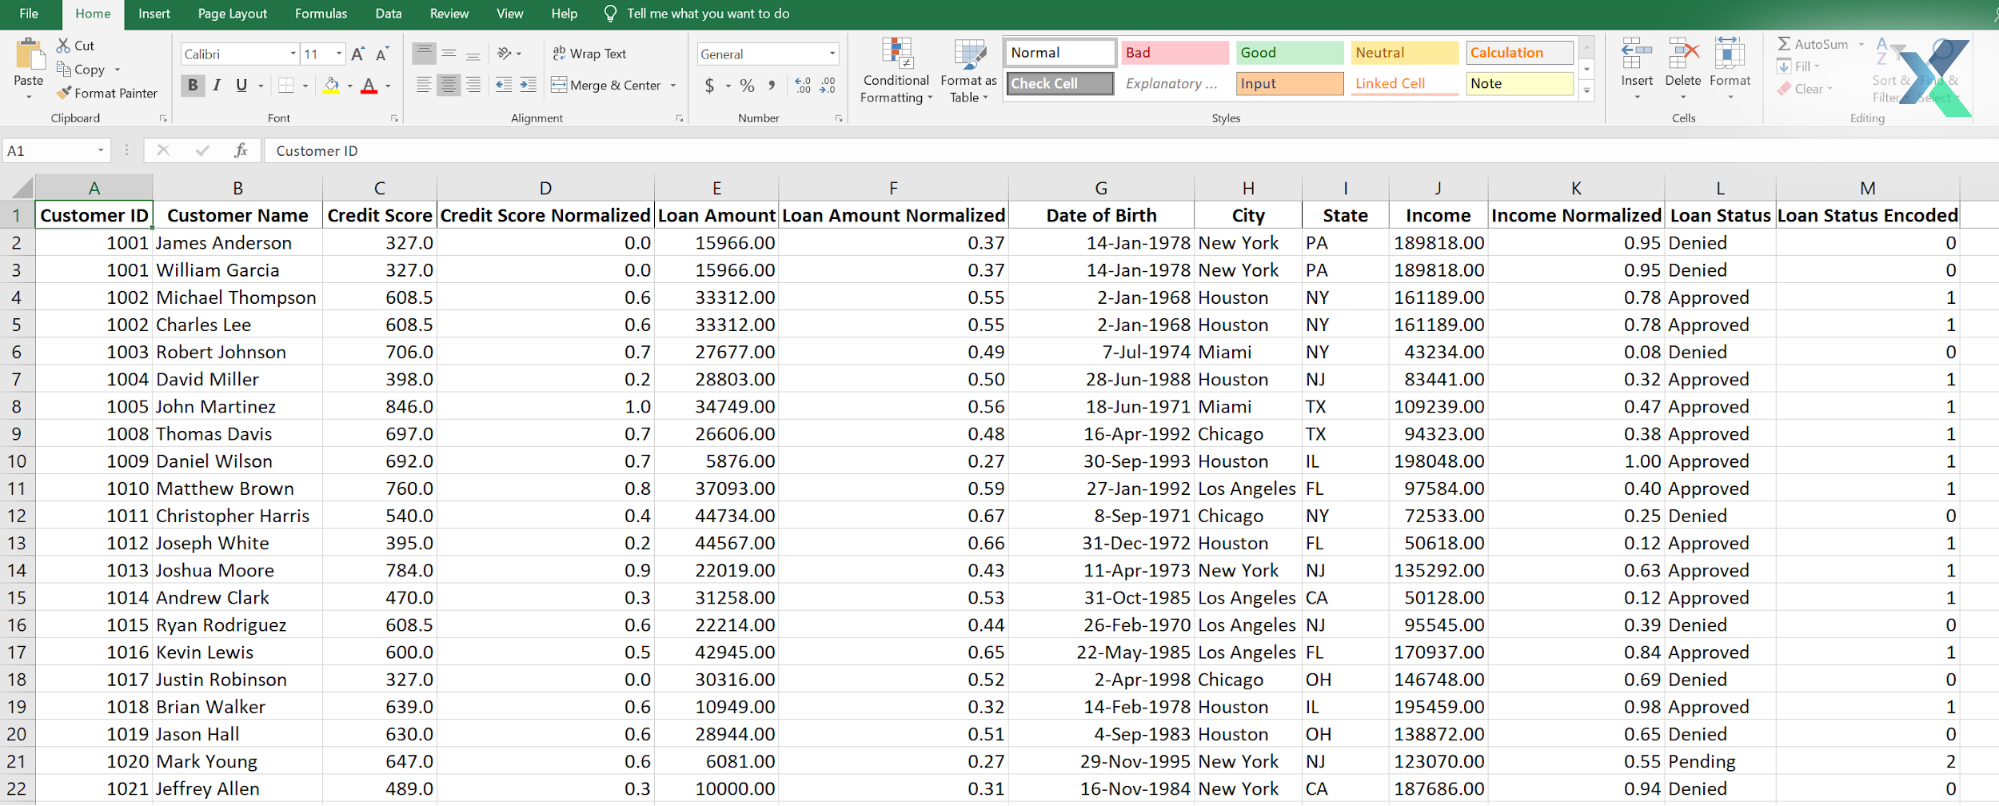The height and width of the screenshot is (806, 1999).
Task: Toggle Merge & Center
Action: 606,86
